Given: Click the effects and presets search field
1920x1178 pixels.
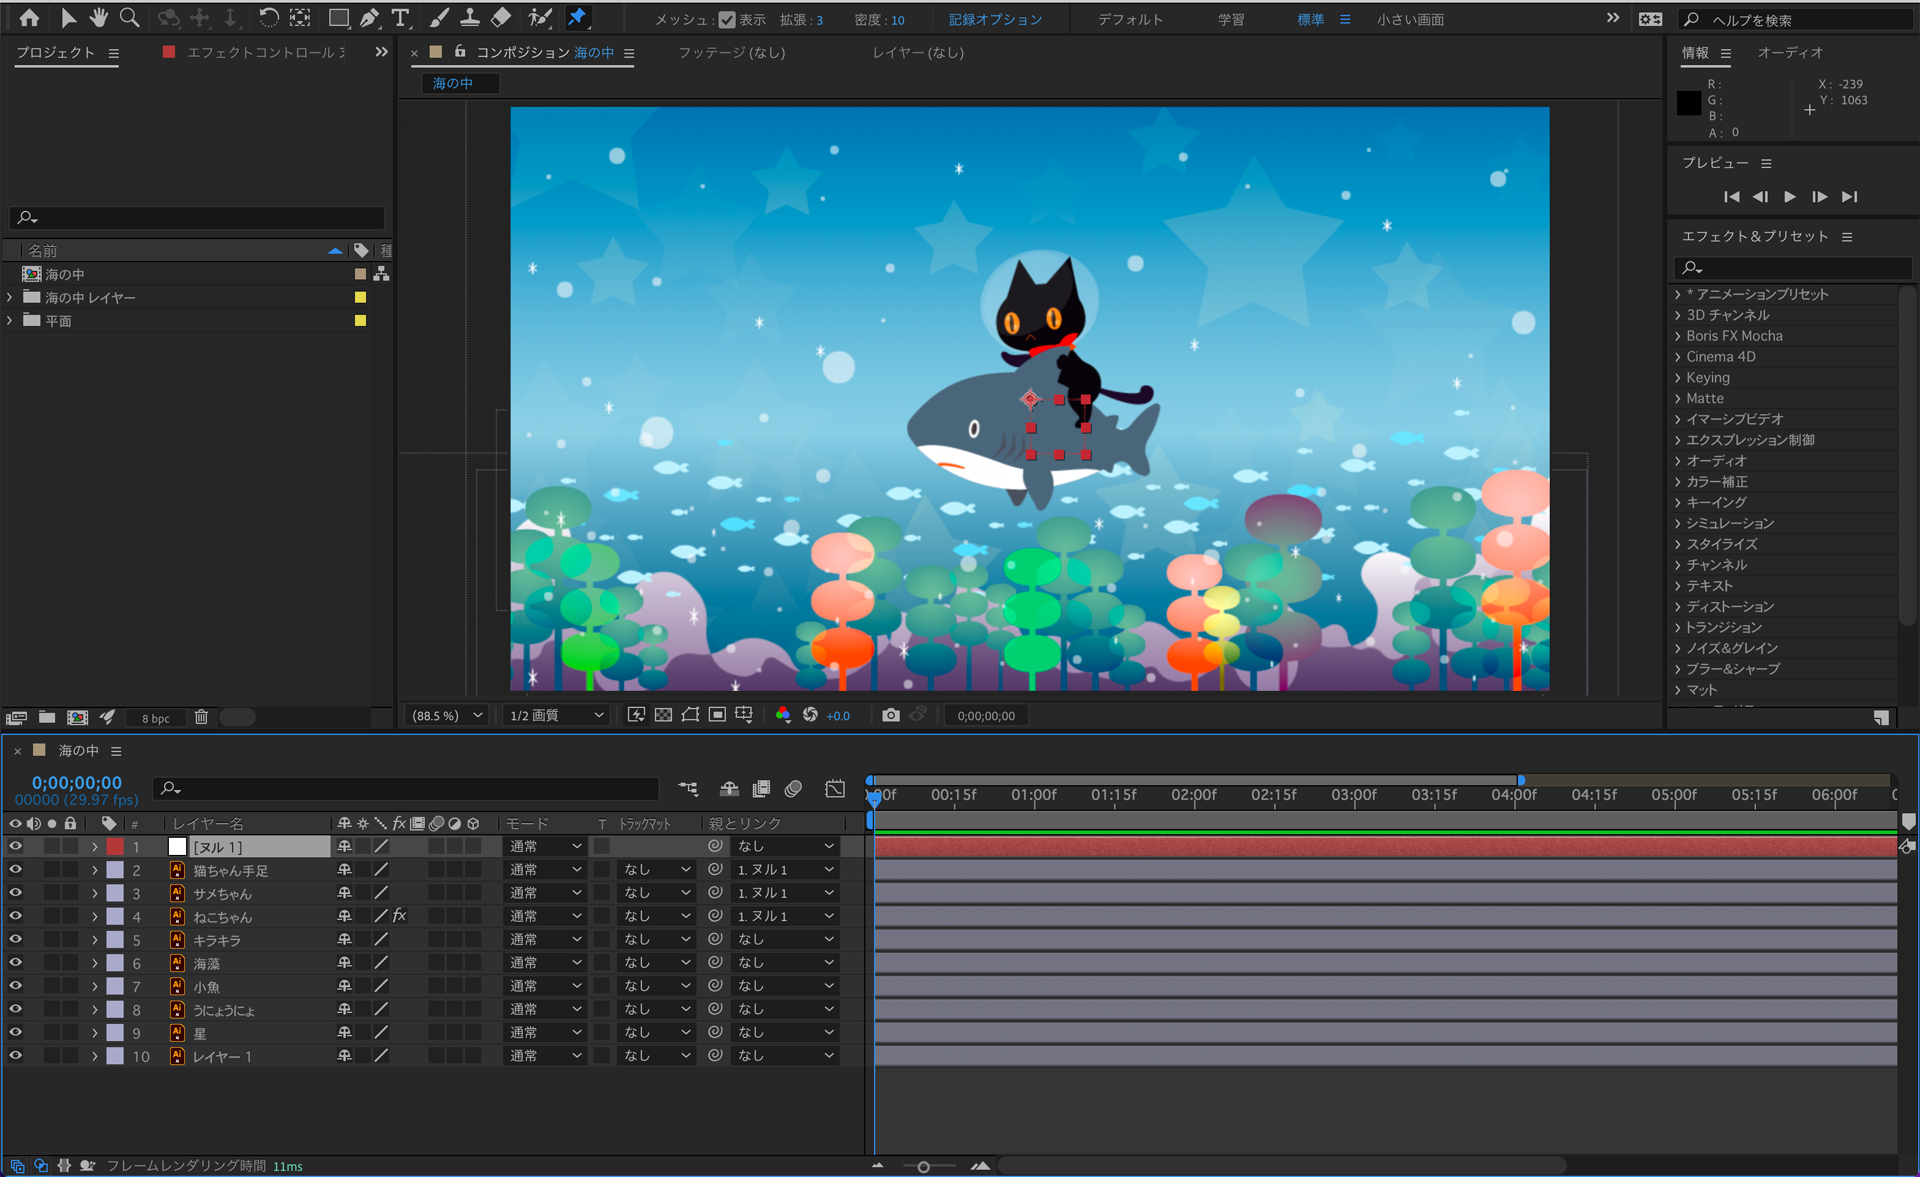Looking at the screenshot, I should point(1795,267).
